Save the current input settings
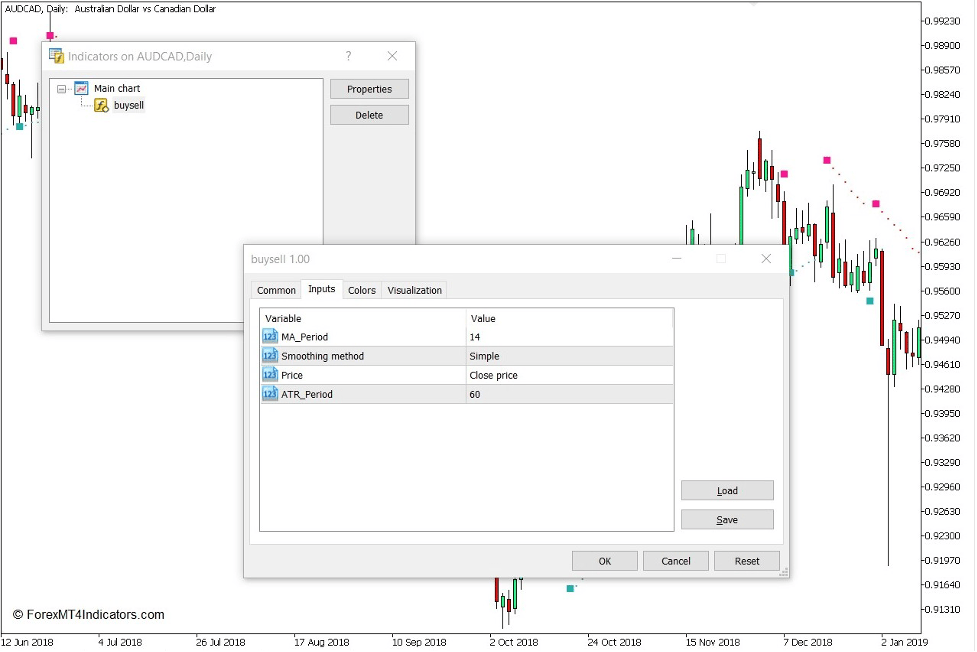Viewport: 977px width, 652px height. click(727, 519)
